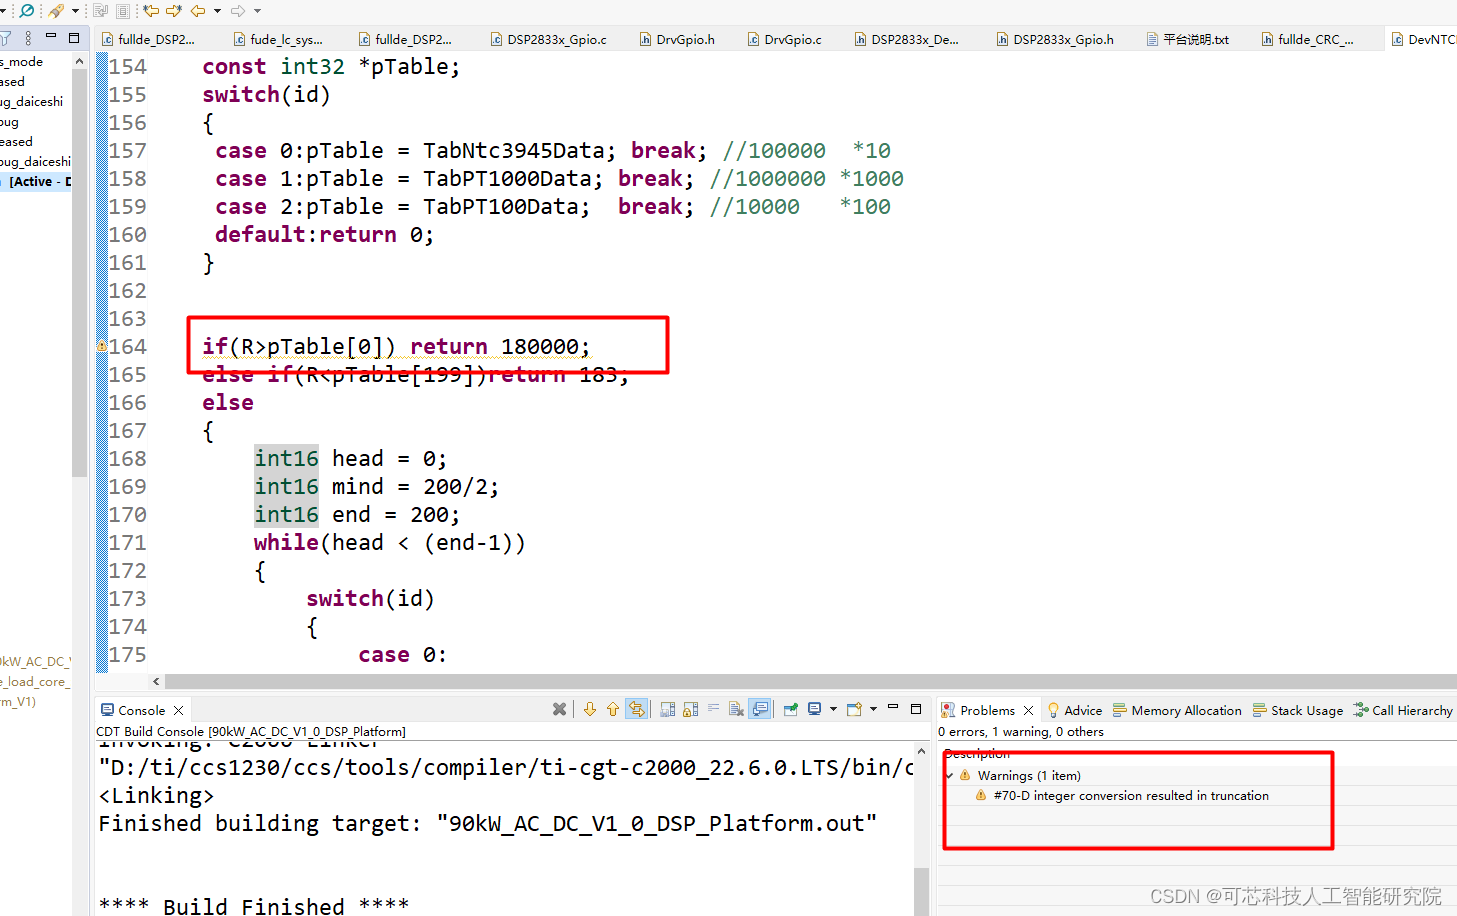Click the filter funnel icon in left panel
The width and height of the screenshot is (1457, 916).
point(5,38)
